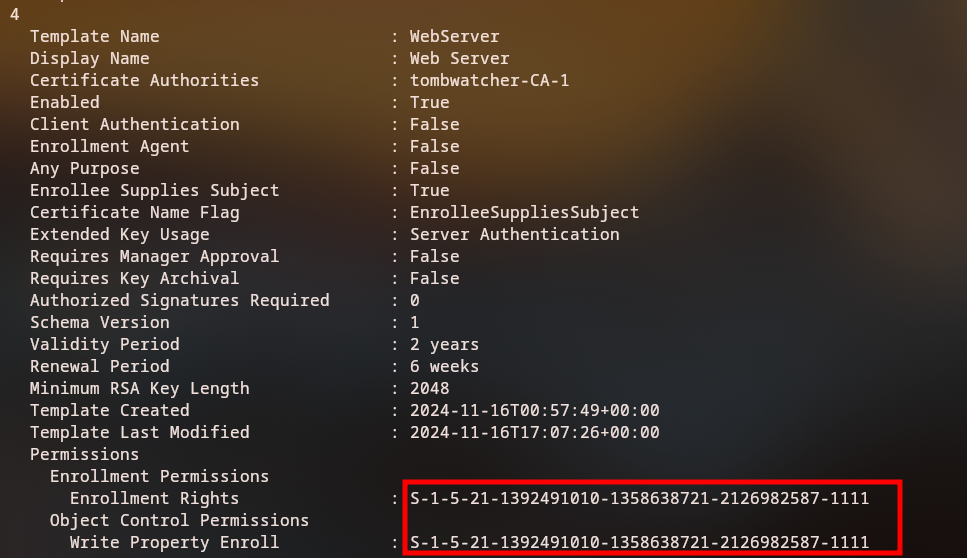The width and height of the screenshot is (967, 558).
Task: Click the 'Requires Manager Approval' label
Action: tap(154, 256)
